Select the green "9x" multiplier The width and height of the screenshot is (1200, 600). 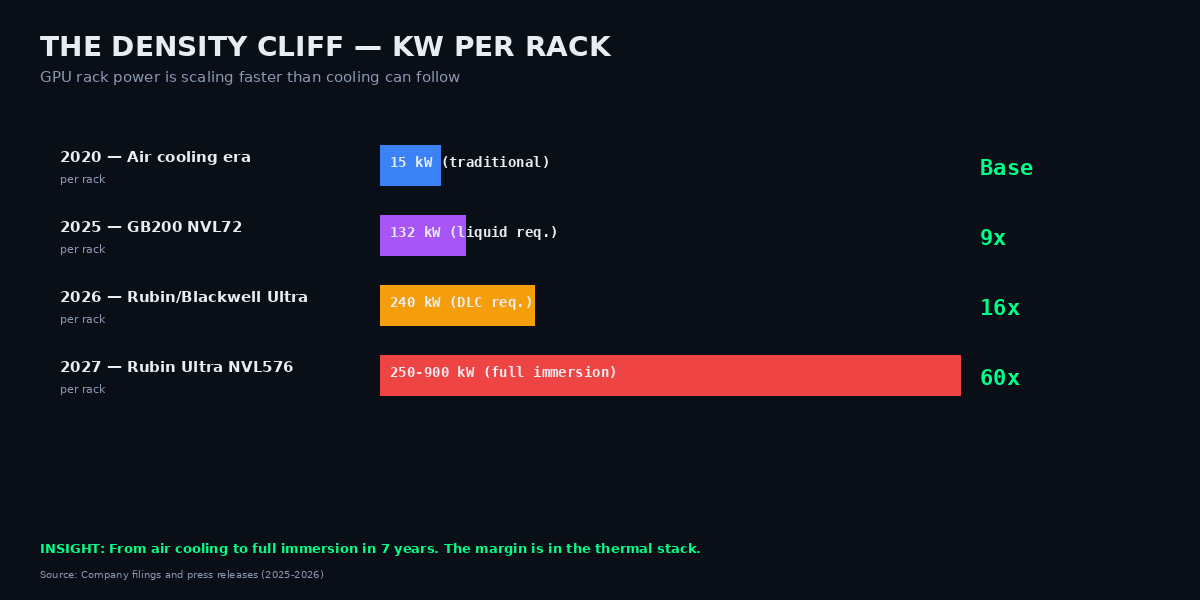(992, 239)
